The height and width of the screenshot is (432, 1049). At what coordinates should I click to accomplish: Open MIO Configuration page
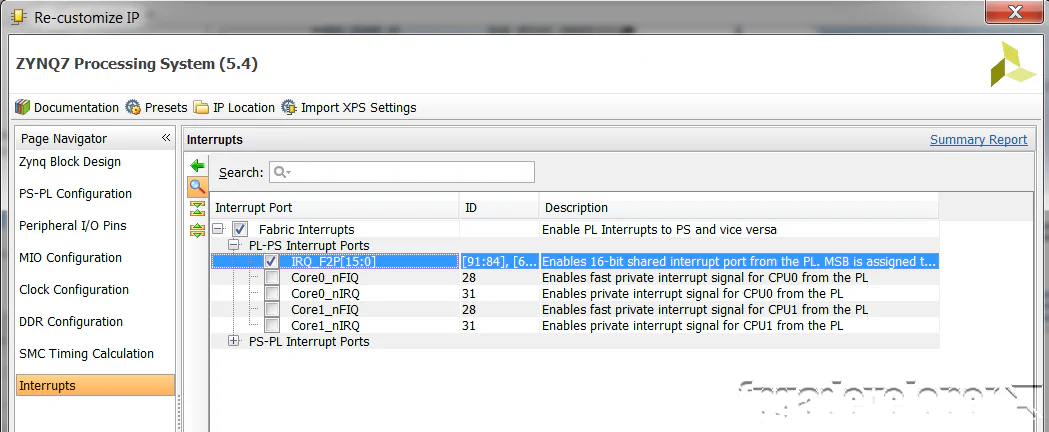[70, 258]
